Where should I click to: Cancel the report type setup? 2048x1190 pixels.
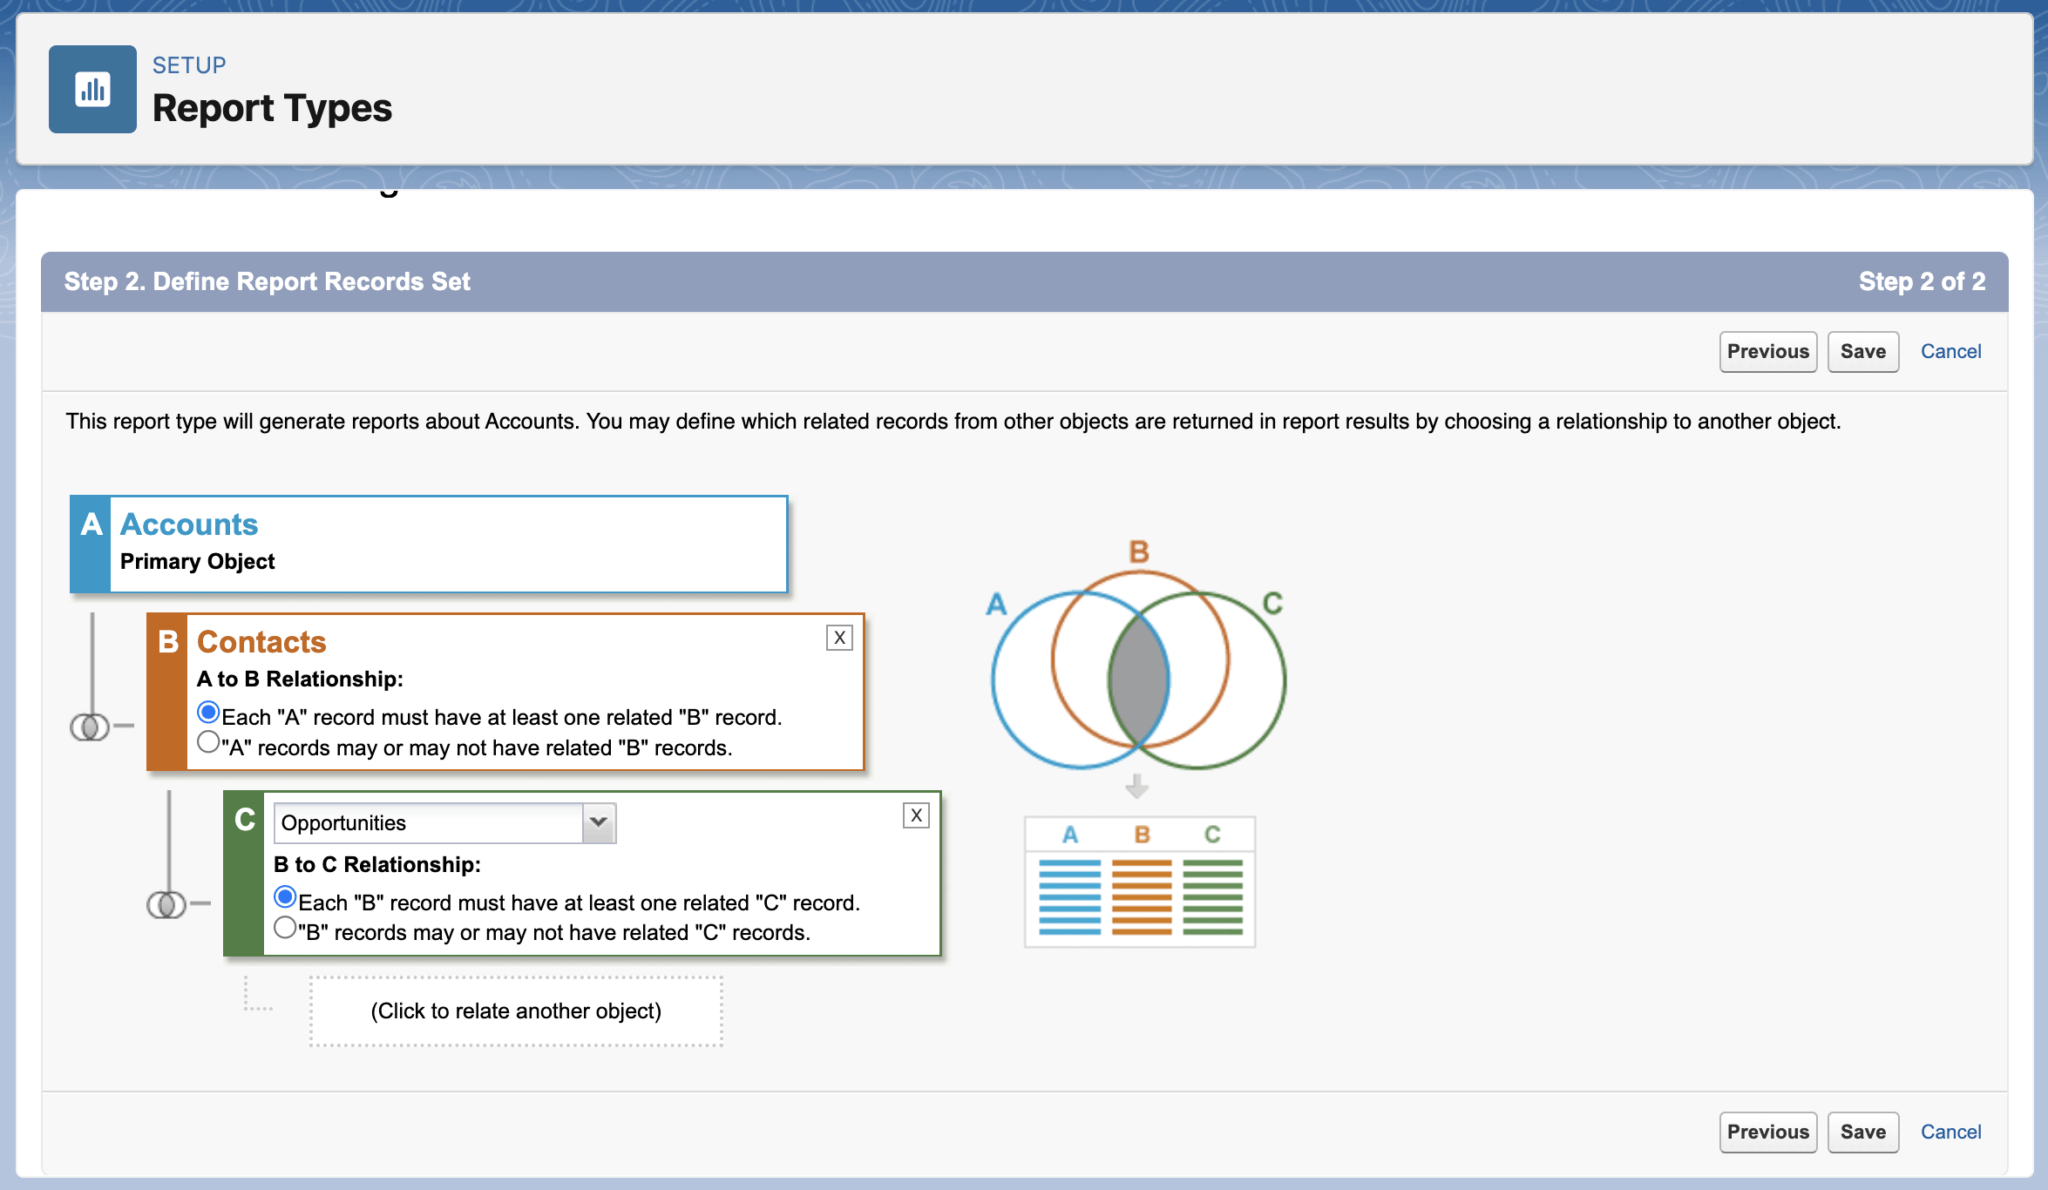(1950, 351)
